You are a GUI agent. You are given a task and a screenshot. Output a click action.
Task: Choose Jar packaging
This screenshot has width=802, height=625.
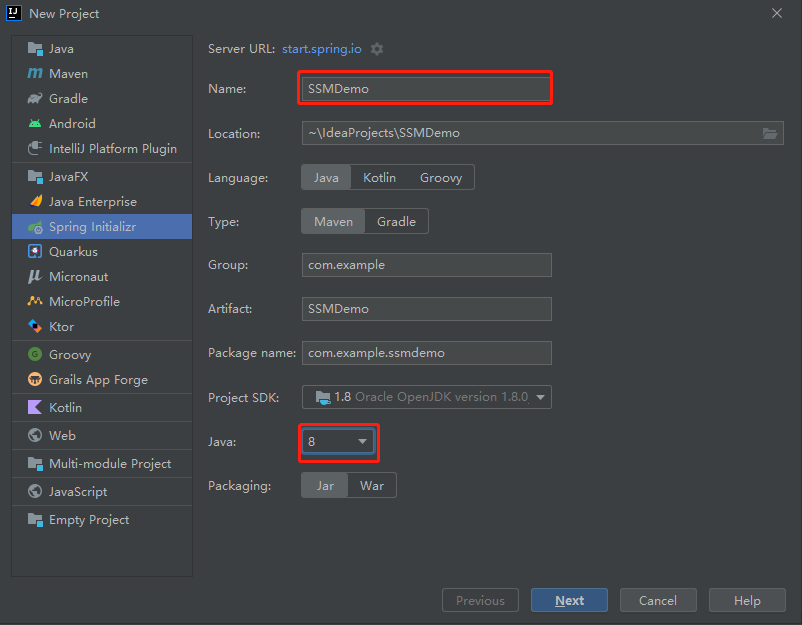325,485
